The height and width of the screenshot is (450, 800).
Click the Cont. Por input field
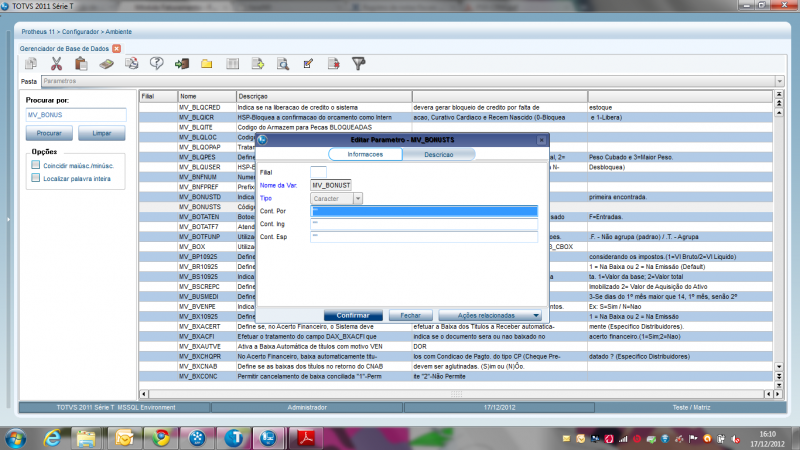(424, 211)
